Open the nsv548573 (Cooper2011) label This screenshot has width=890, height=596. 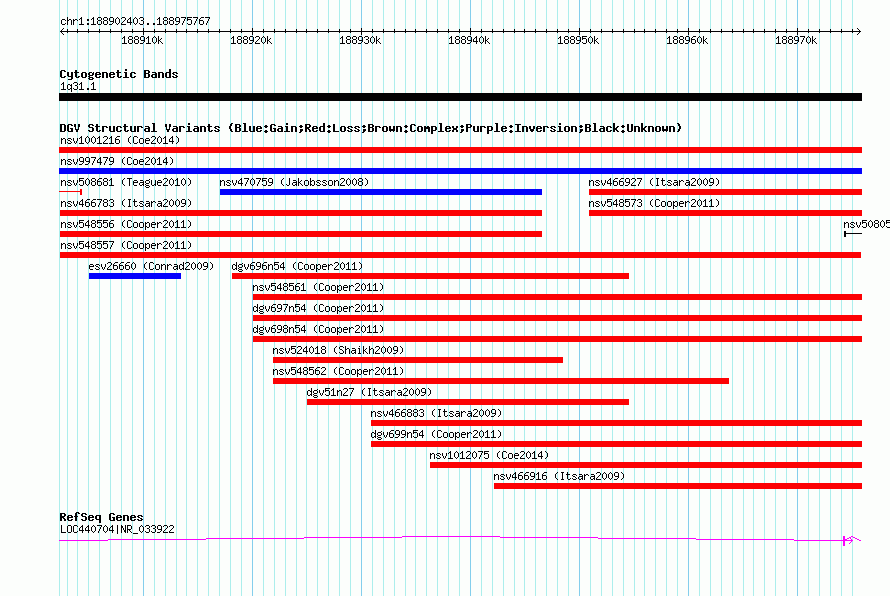pyautogui.click(x=654, y=203)
